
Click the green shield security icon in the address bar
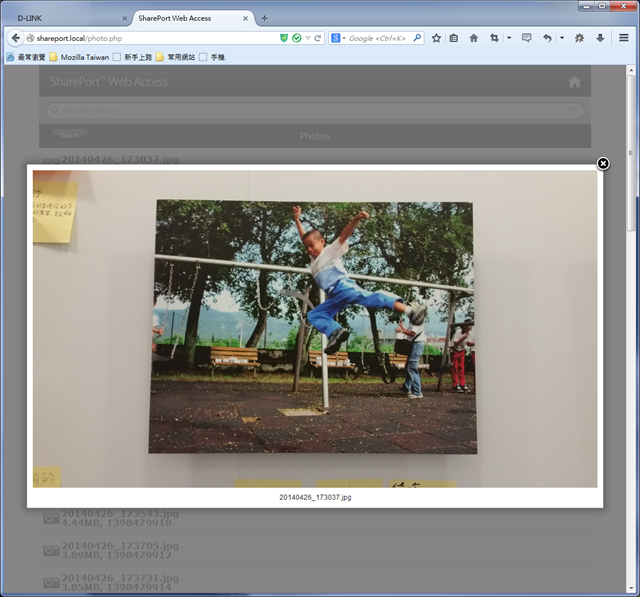(x=284, y=38)
